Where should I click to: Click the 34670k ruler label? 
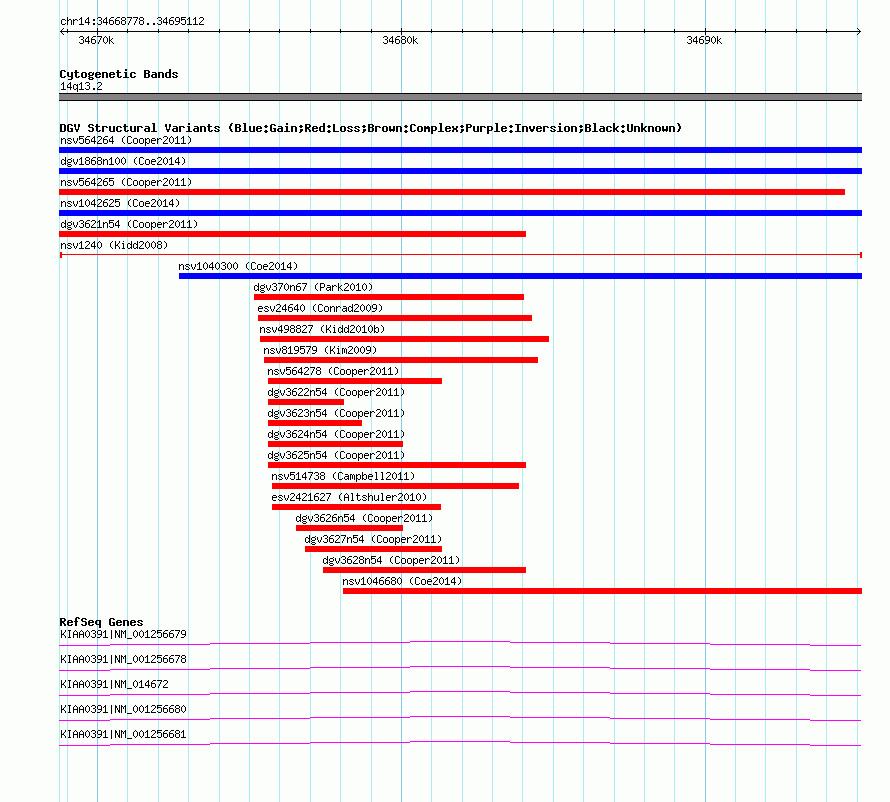[x=96, y=40]
